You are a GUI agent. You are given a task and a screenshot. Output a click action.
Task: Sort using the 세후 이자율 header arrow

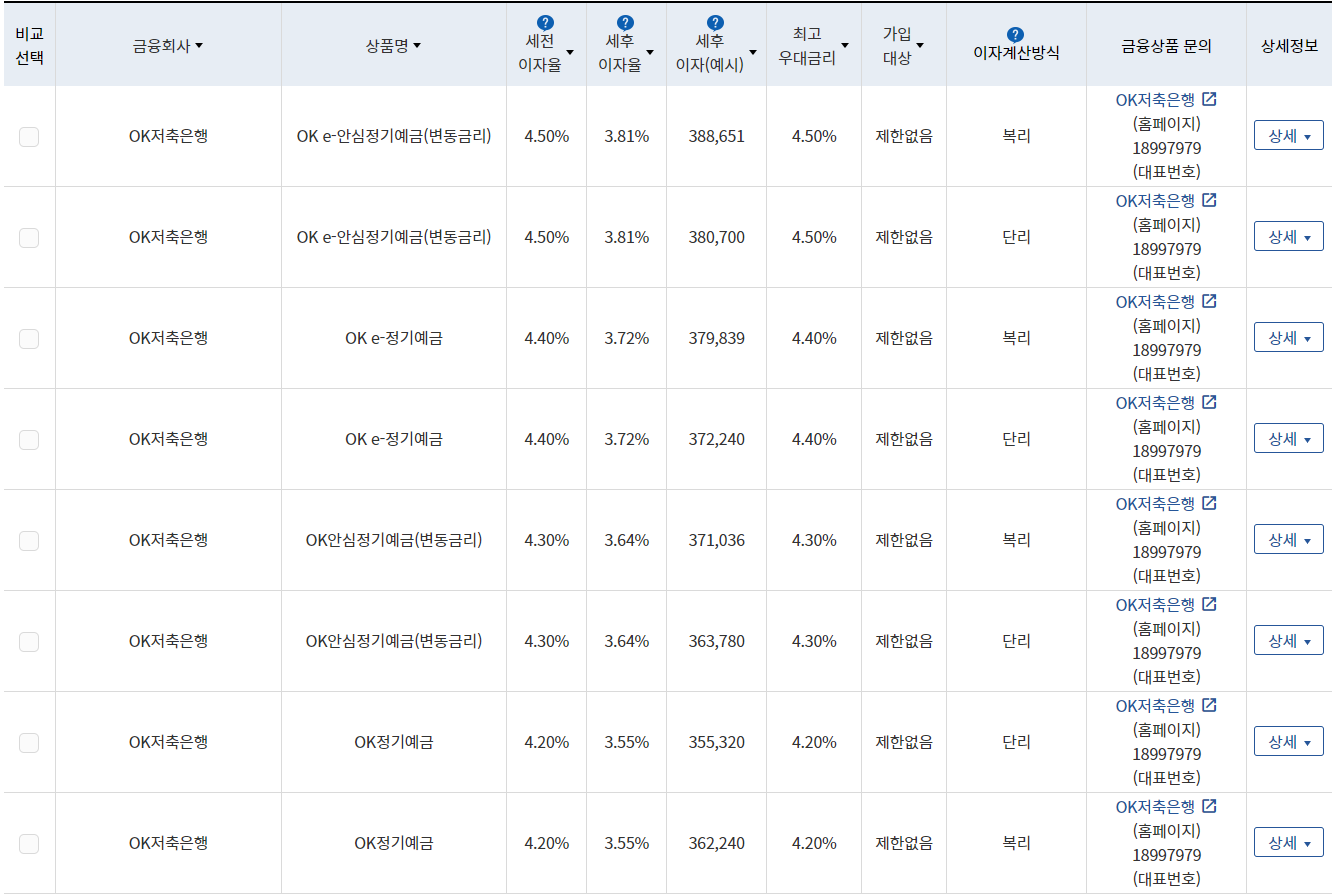click(650, 52)
